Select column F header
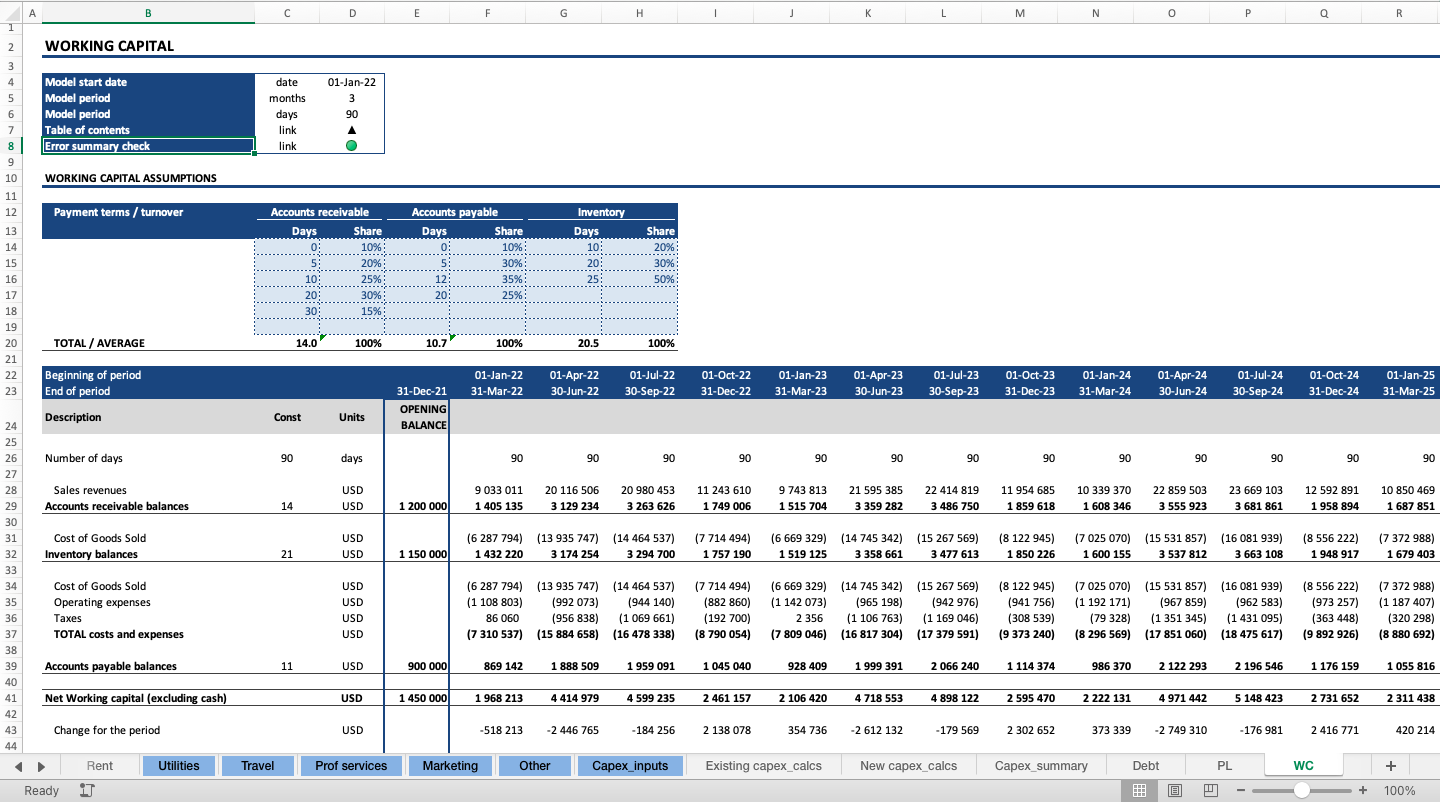The width and height of the screenshot is (1440, 802). pyautogui.click(x=487, y=13)
